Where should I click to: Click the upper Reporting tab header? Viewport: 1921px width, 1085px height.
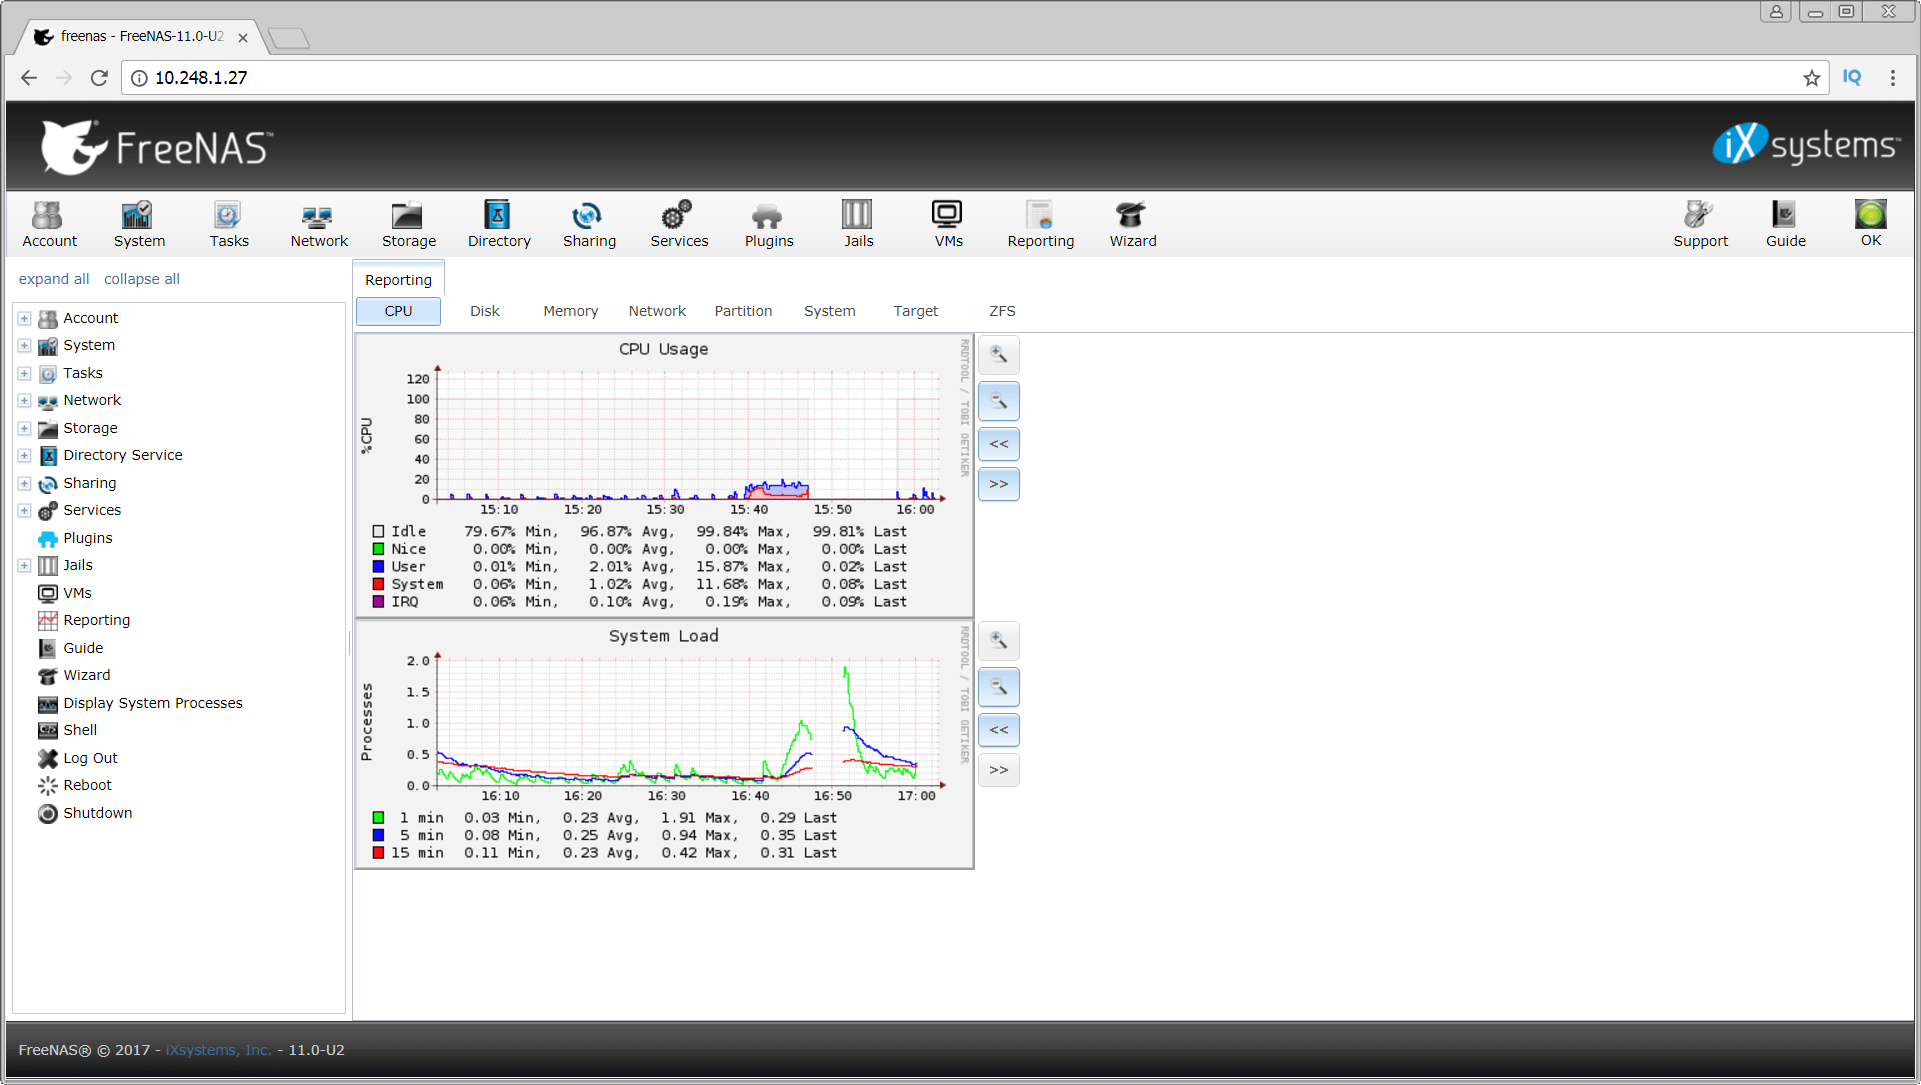pyautogui.click(x=398, y=280)
